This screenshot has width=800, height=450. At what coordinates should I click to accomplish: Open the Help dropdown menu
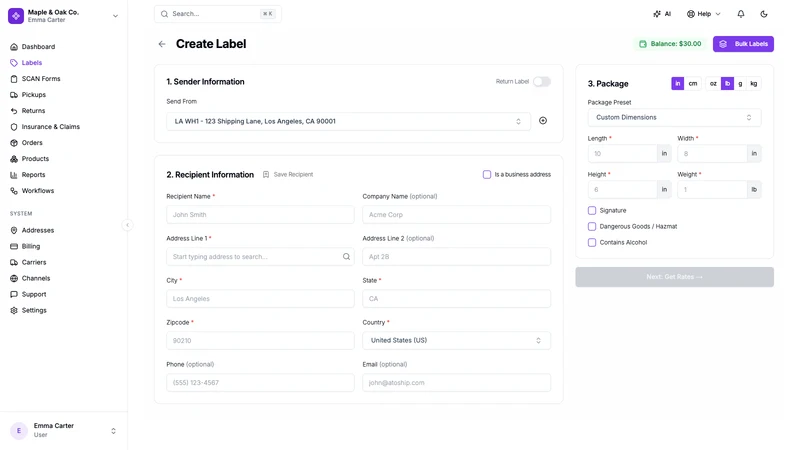704,14
